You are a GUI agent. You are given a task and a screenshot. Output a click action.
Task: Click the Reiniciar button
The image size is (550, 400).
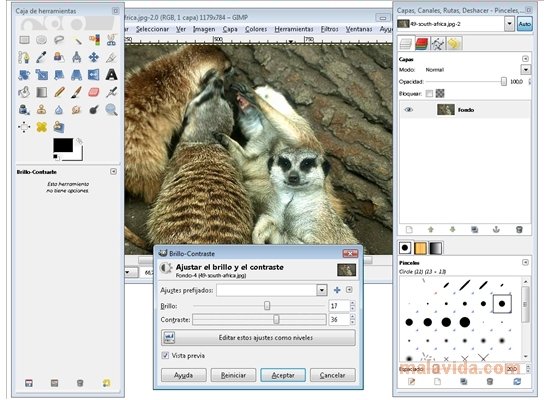pyautogui.click(x=233, y=375)
